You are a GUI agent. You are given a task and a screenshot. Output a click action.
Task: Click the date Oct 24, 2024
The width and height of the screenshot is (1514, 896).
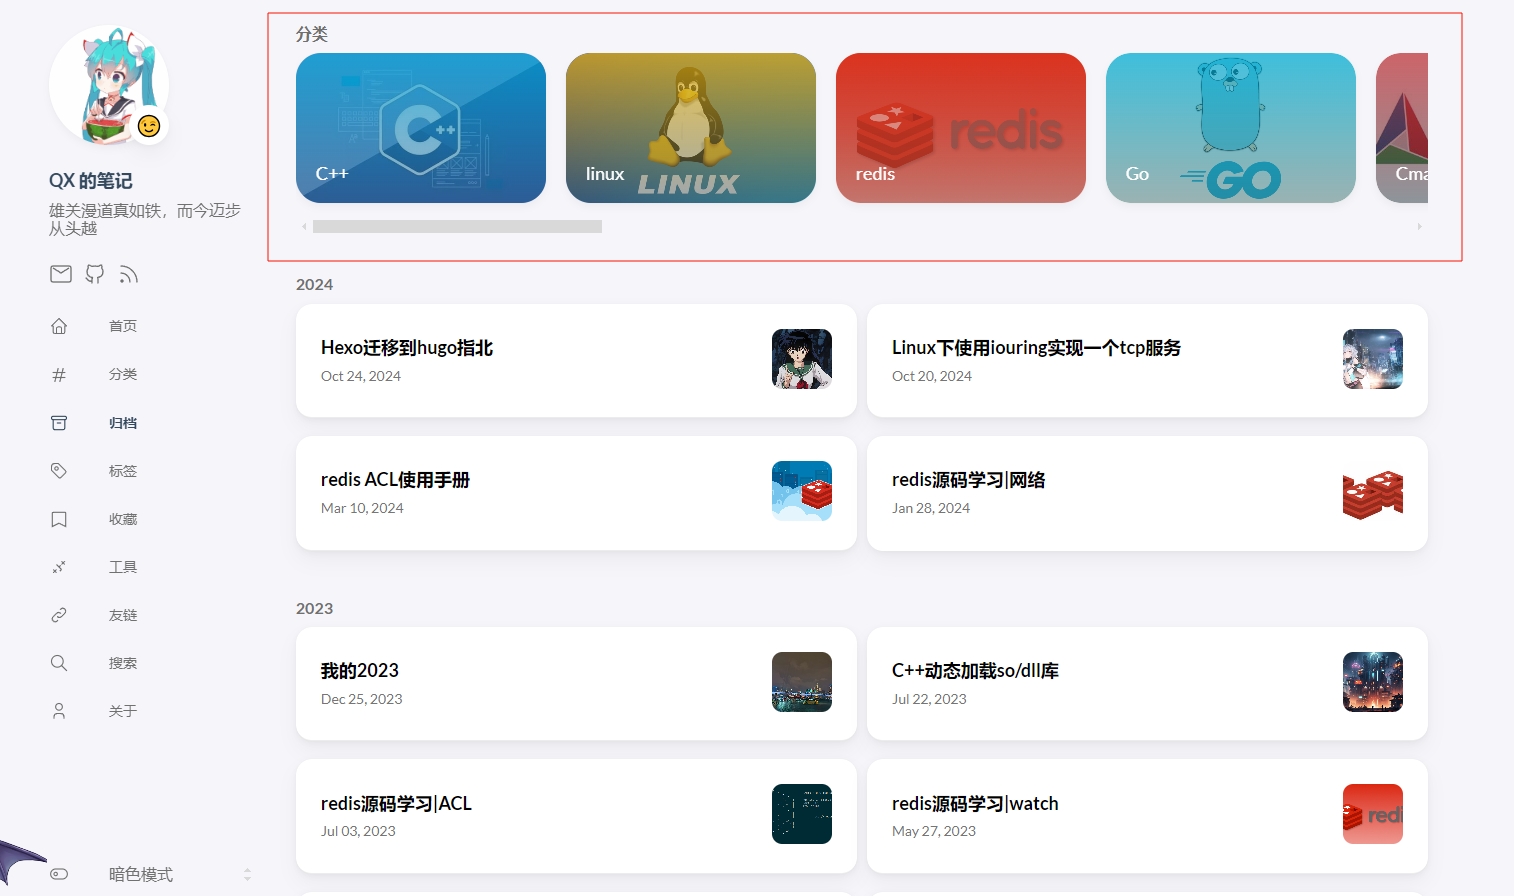(x=361, y=376)
